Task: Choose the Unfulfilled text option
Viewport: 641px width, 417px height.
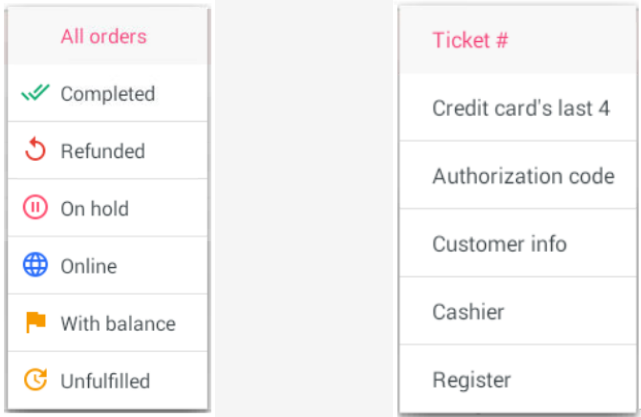Action: coord(105,380)
